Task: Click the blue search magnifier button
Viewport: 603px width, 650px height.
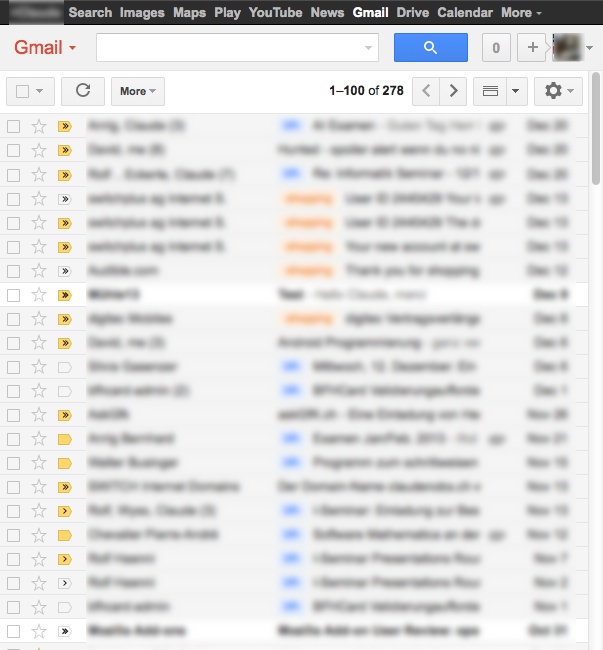Action: [431, 48]
